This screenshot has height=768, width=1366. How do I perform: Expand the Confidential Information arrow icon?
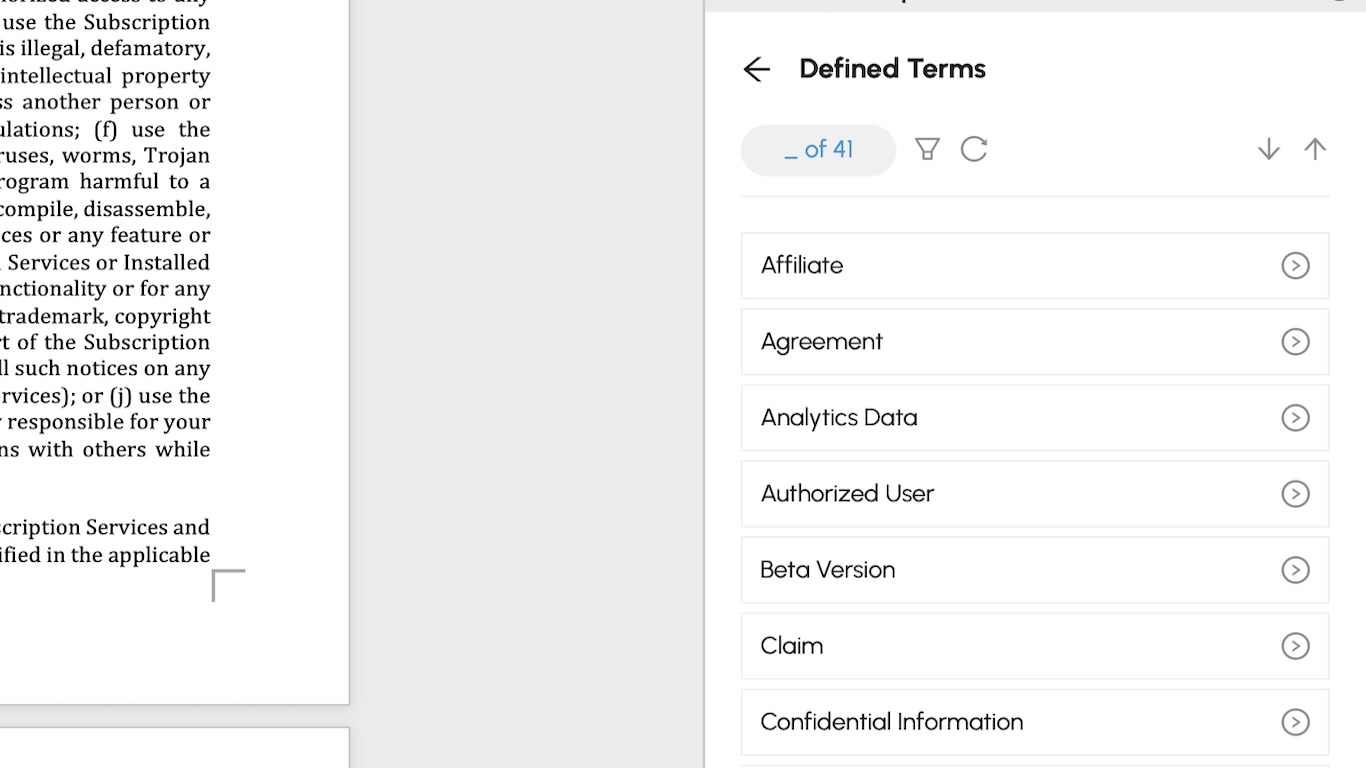click(1295, 722)
